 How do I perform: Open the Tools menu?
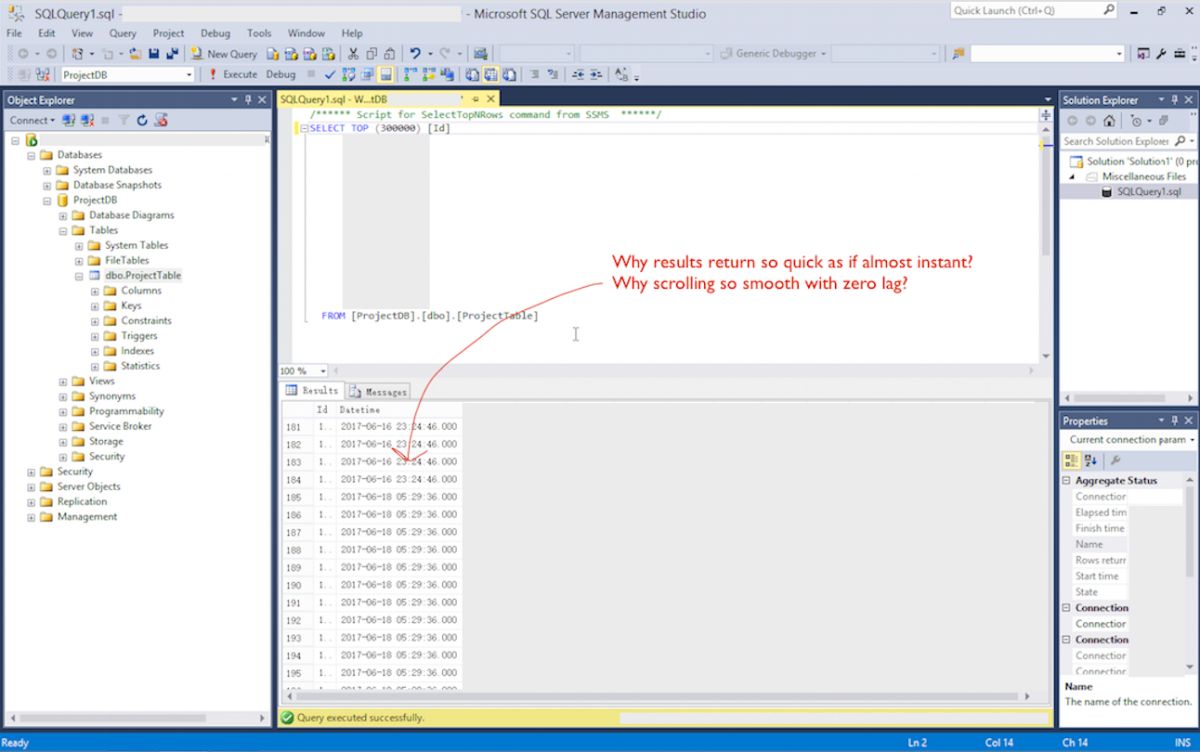tap(259, 33)
